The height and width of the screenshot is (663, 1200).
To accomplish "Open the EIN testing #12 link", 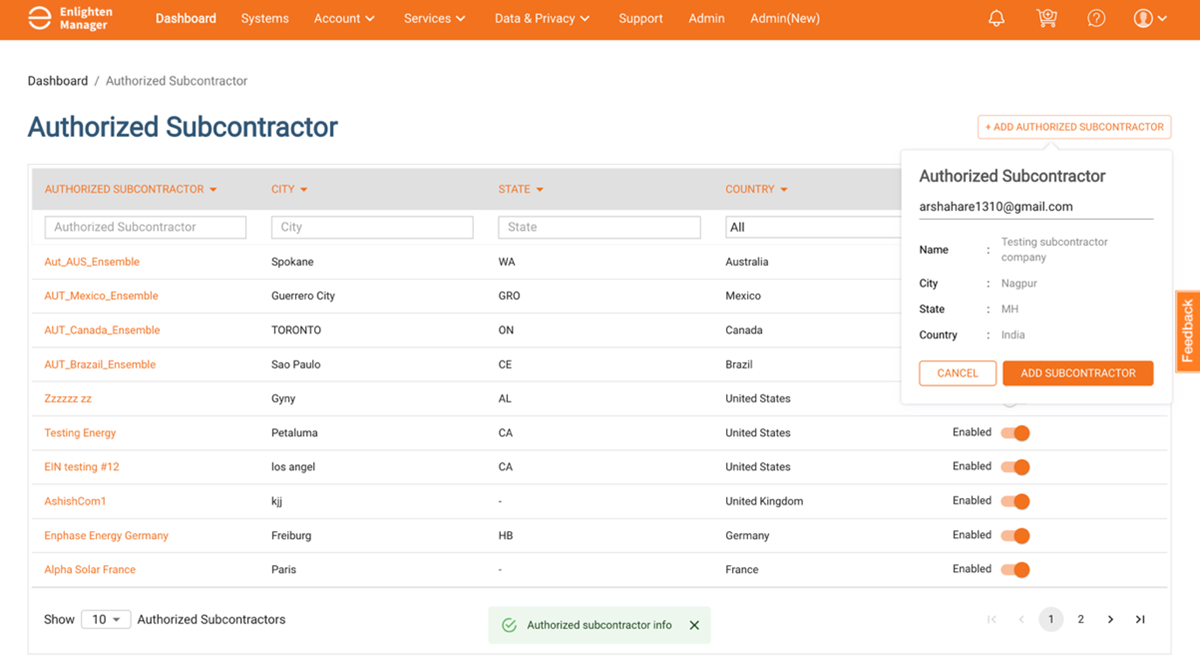I will click(x=82, y=467).
